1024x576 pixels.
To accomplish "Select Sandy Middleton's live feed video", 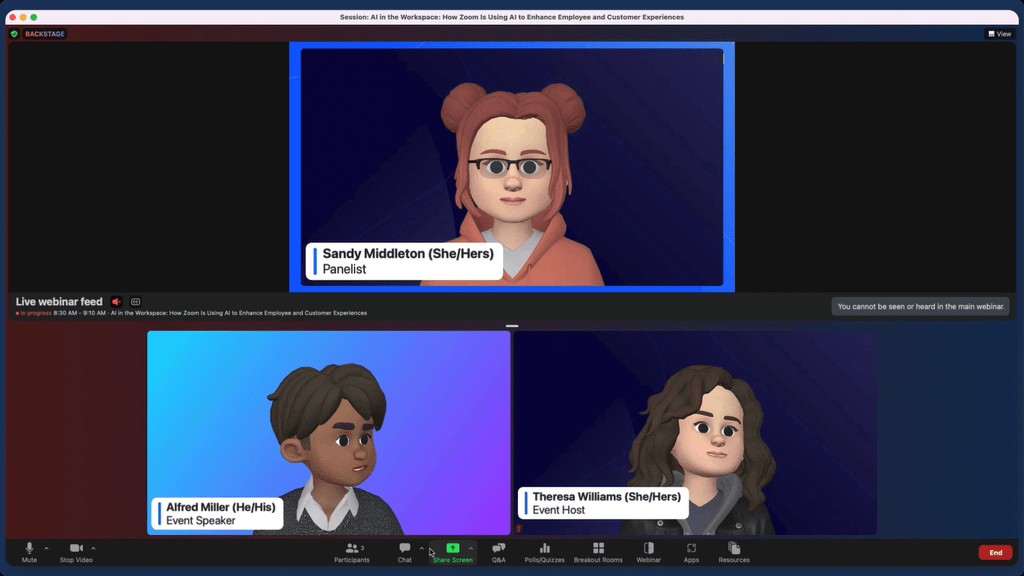I will [512, 167].
